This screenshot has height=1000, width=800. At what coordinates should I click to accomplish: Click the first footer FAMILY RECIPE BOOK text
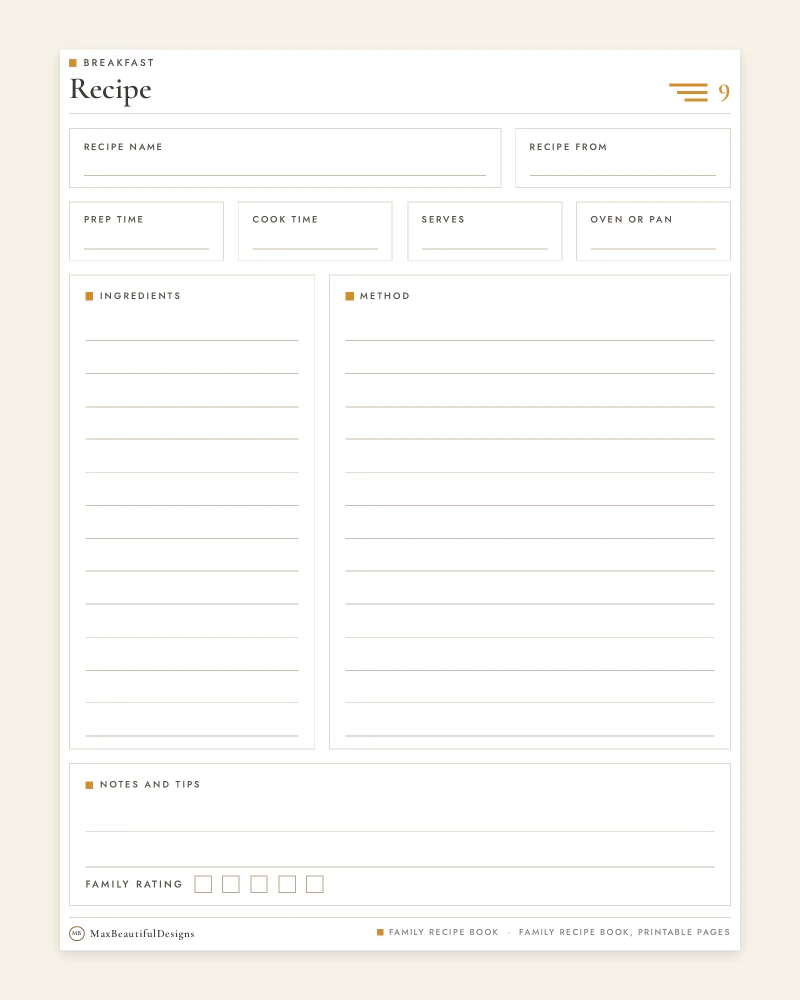click(443, 932)
